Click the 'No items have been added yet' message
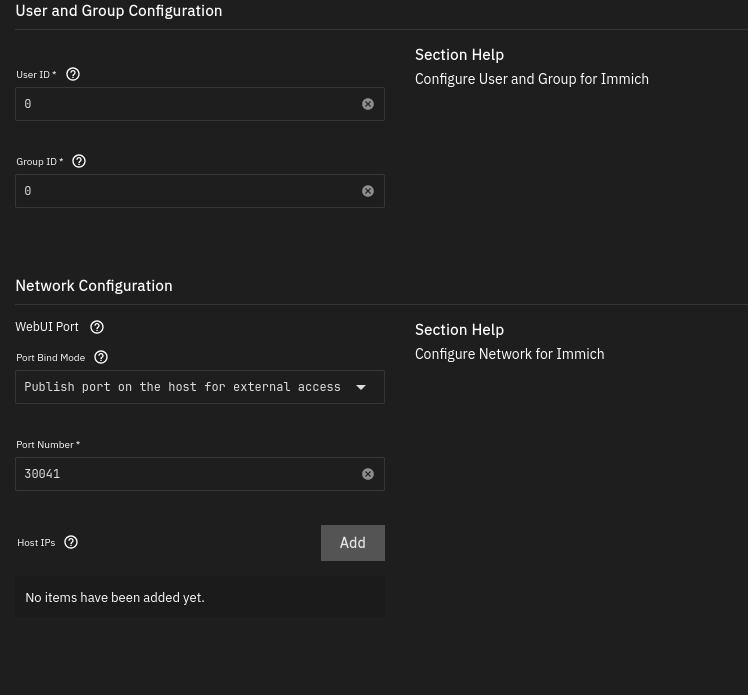 pos(115,597)
